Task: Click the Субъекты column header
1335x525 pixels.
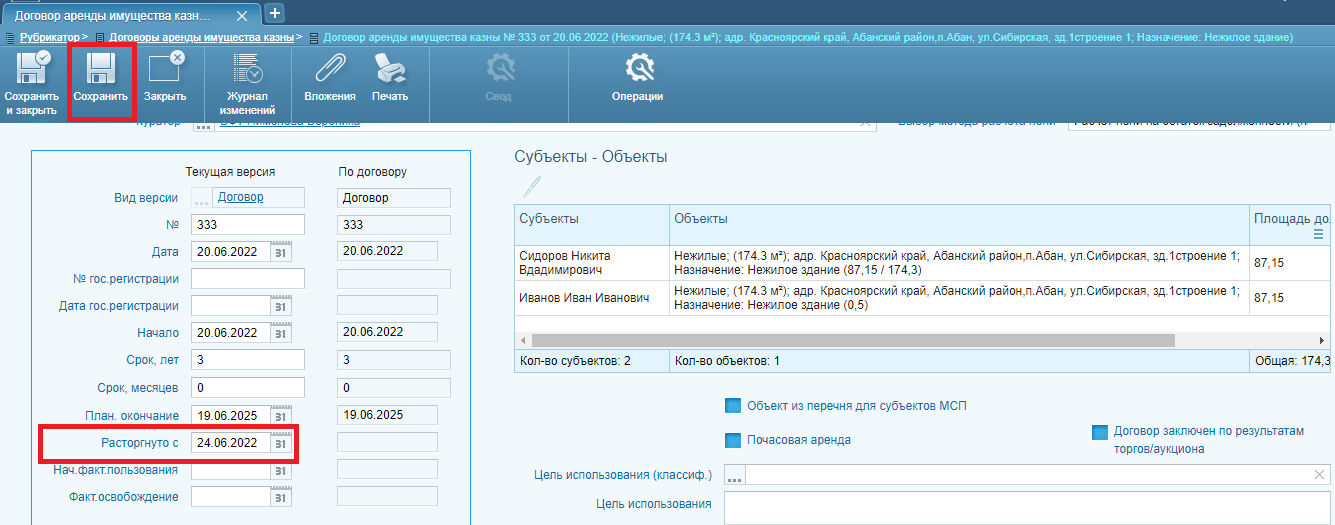Action: pyautogui.click(x=592, y=225)
